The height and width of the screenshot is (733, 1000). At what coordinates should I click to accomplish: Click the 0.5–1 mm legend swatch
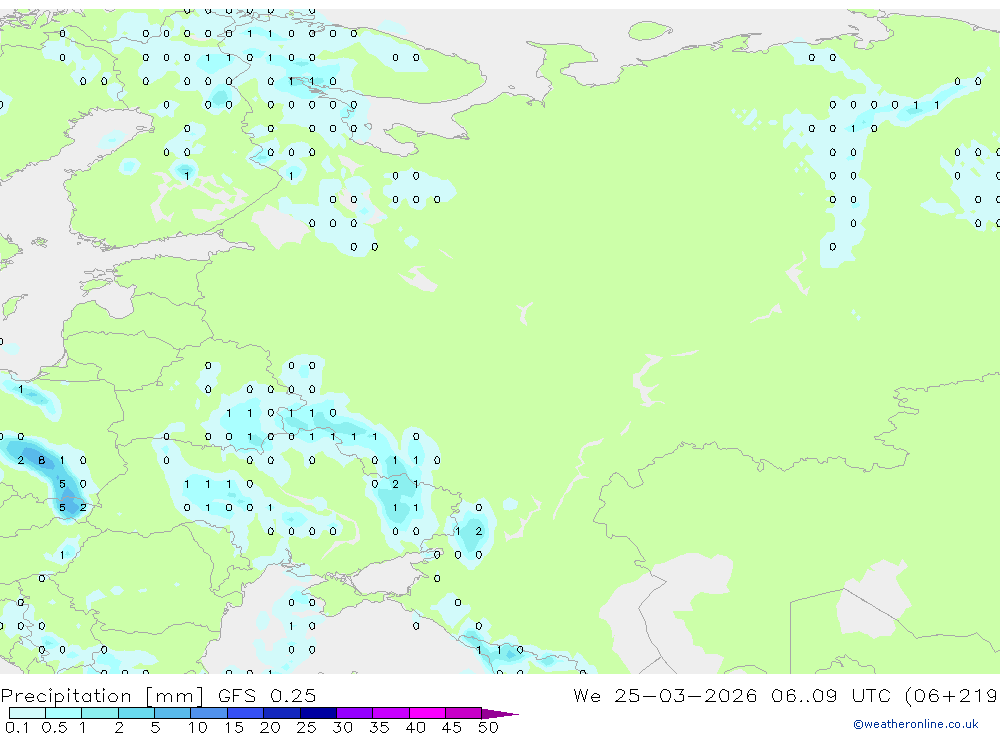(x=64, y=713)
